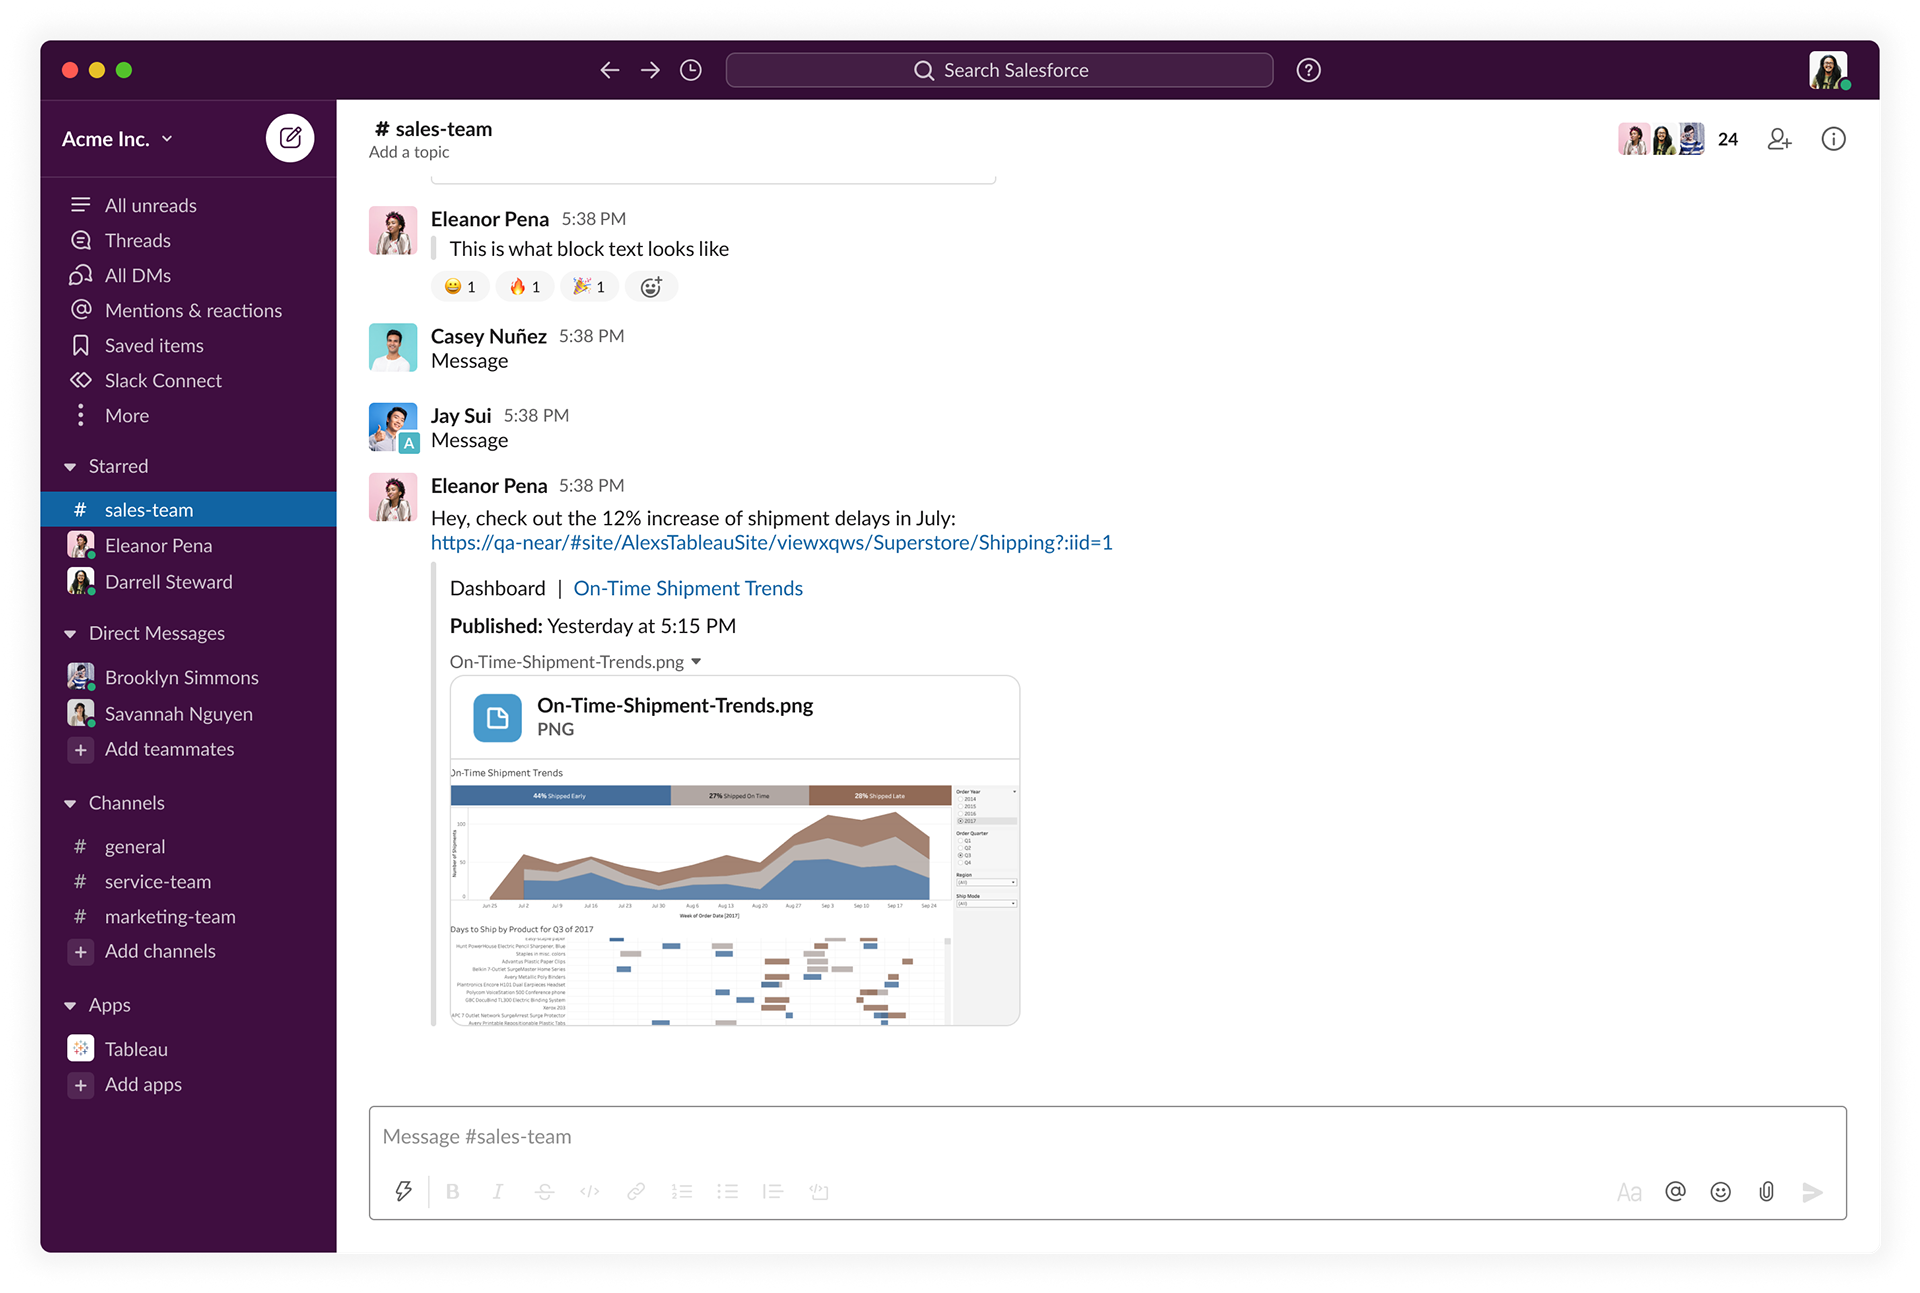
Task: Collapse the Apps section
Action: [x=70, y=1006]
